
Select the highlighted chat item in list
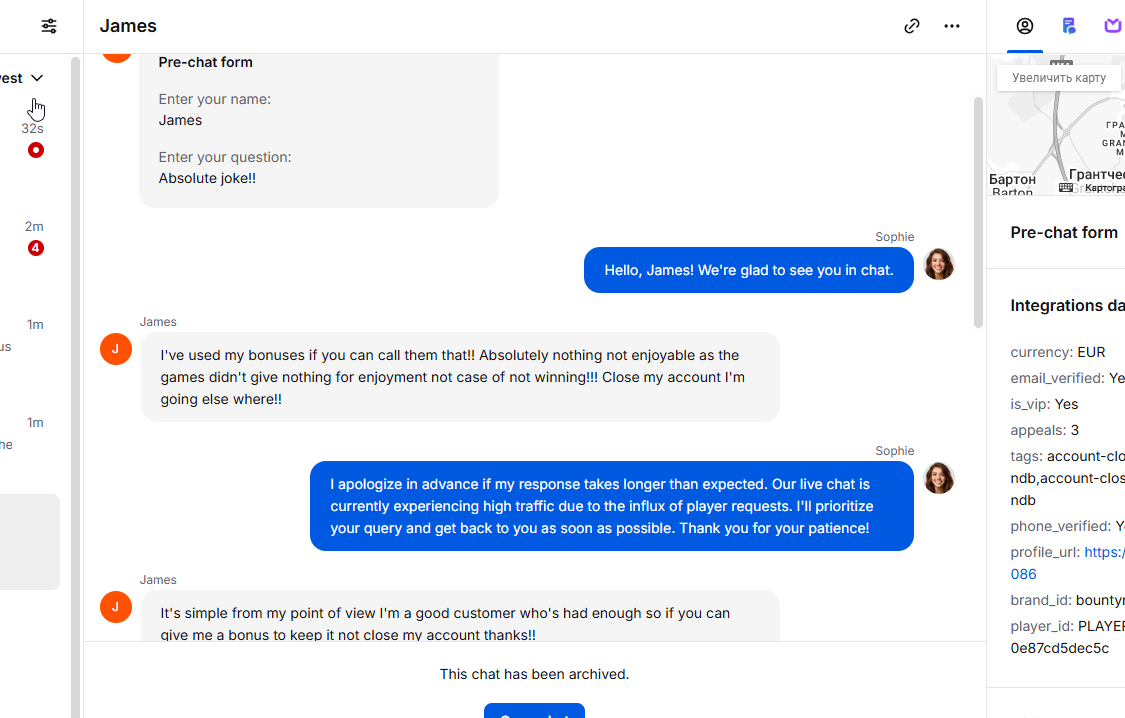pyautogui.click(x=30, y=541)
